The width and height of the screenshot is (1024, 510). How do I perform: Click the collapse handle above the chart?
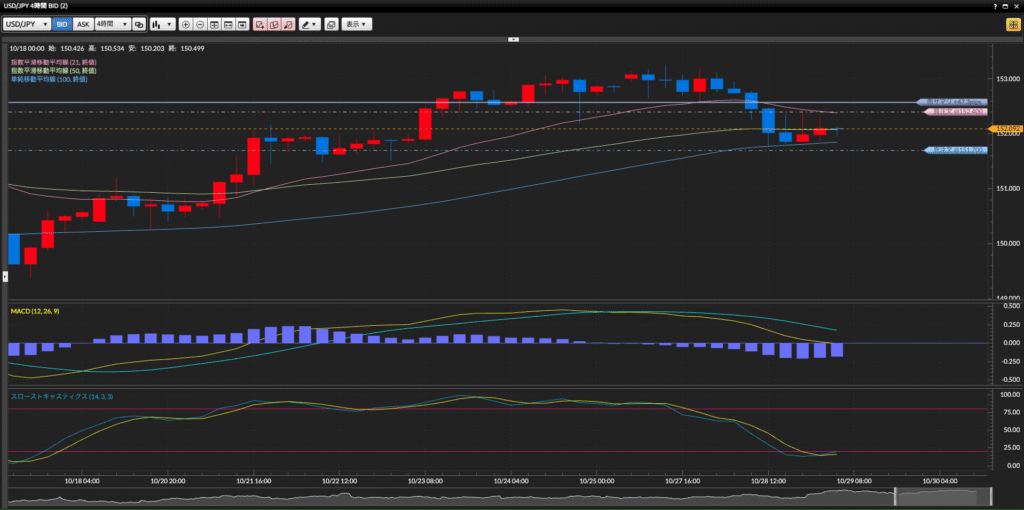click(512, 39)
